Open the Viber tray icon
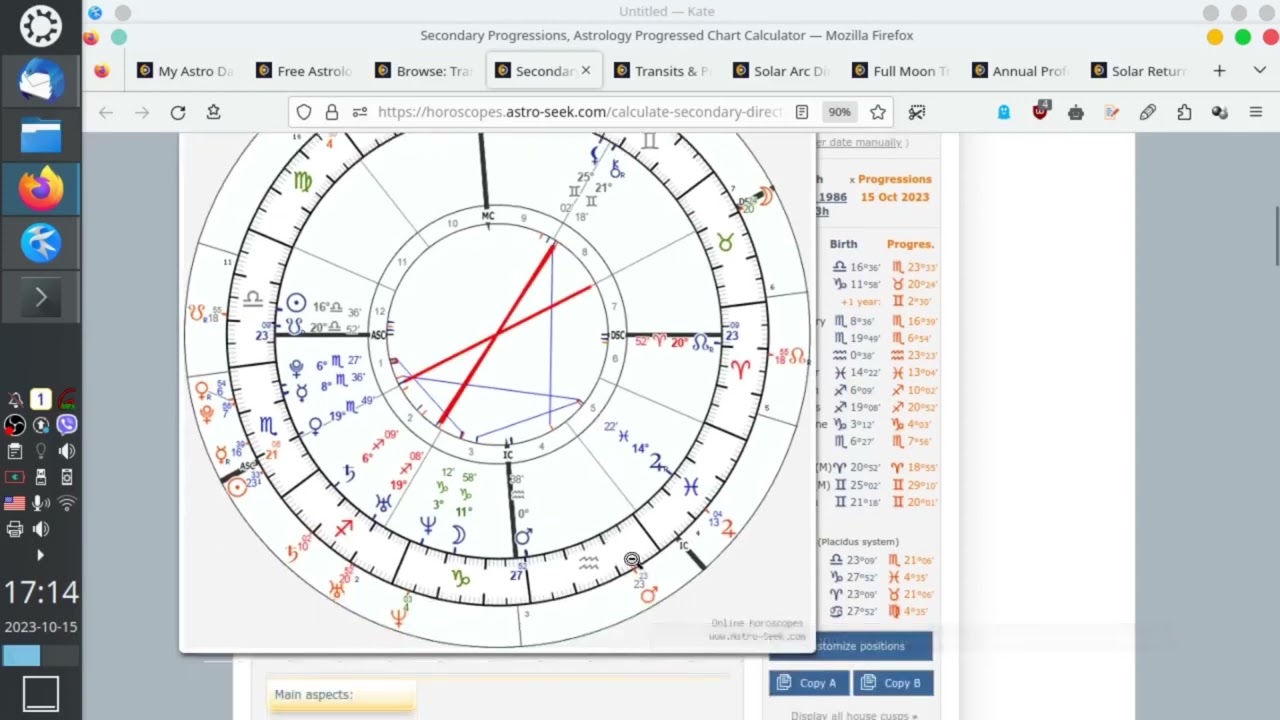Screen dimensions: 1280x720 point(66,424)
